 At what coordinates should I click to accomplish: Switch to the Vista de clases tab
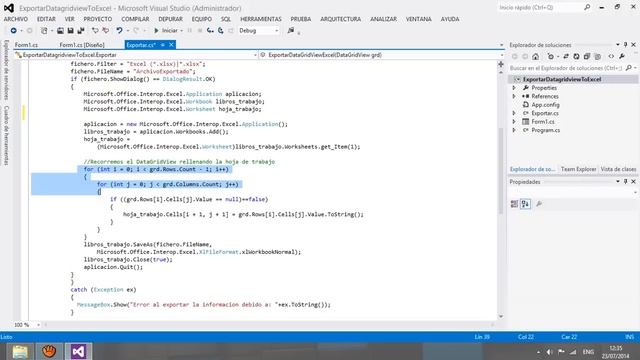point(618,169)
